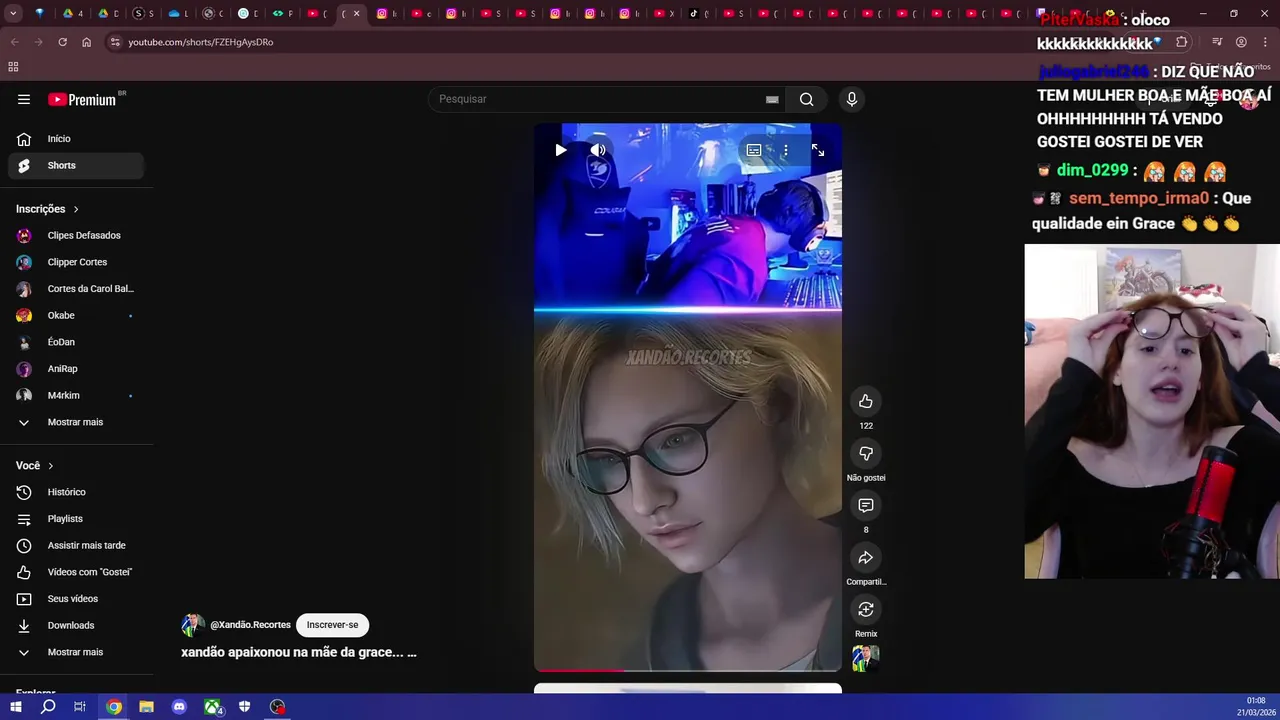This screenshot has height=720, width=1280.
Task: Hit the Não gostei dislike button
Action: coord(866,453)
